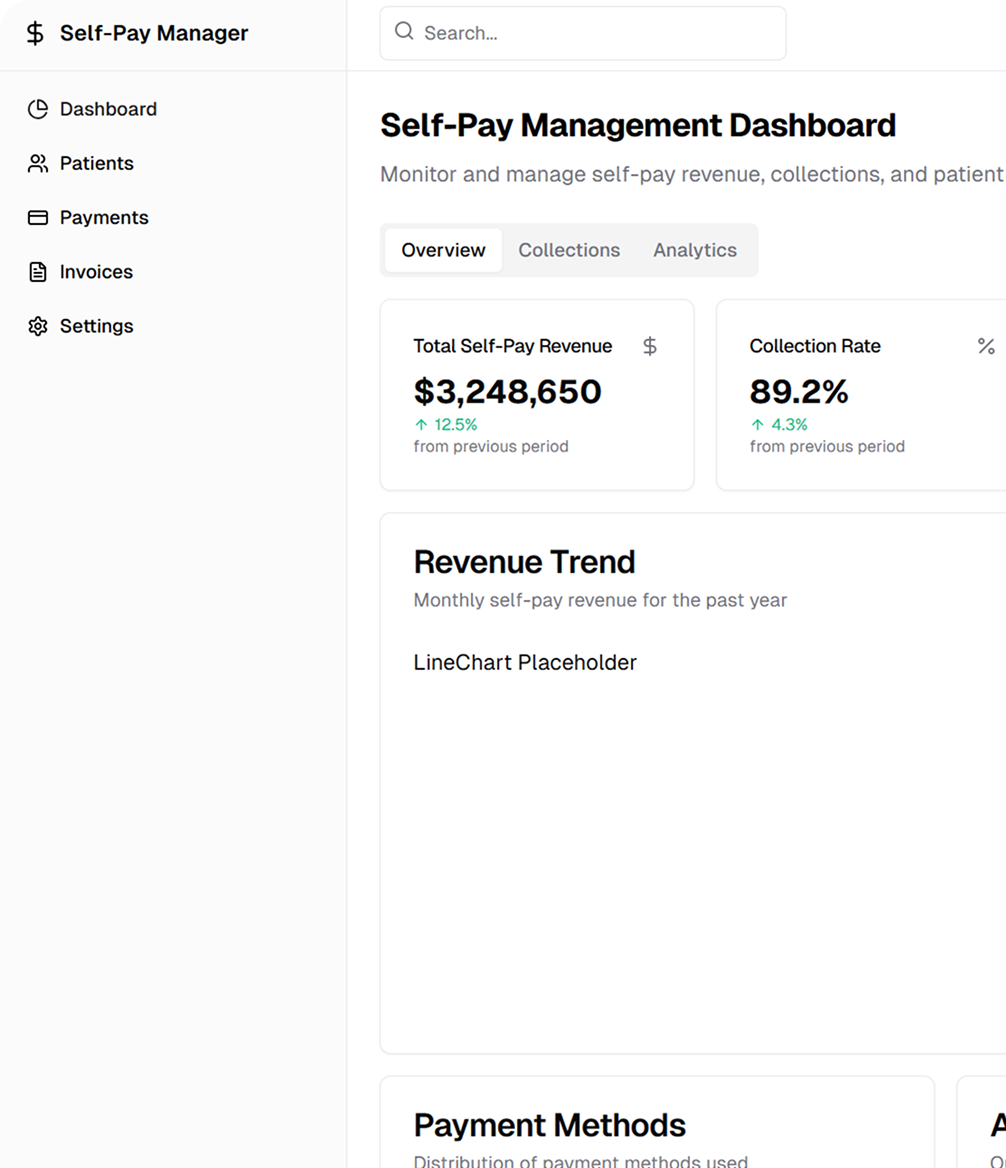The height and width of the screenshot is (1168, 1006).
Task: Switch to the Overview tab
Action: [443, 250]
